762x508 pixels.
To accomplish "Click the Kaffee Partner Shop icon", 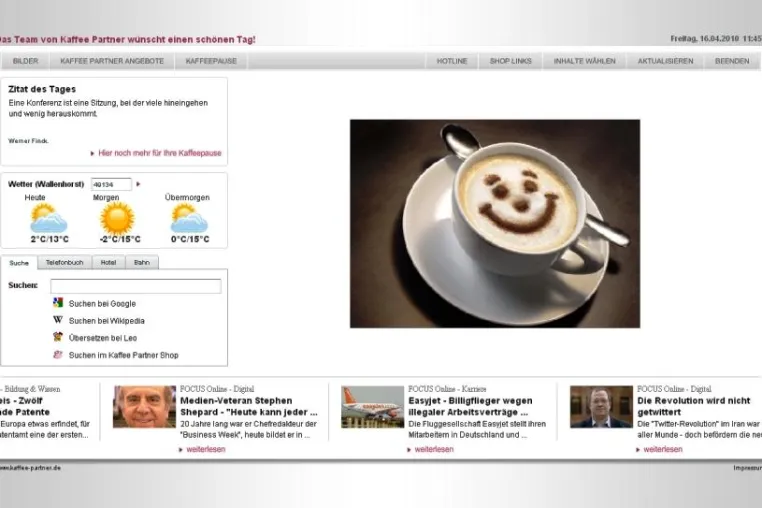I will point(58,354).
